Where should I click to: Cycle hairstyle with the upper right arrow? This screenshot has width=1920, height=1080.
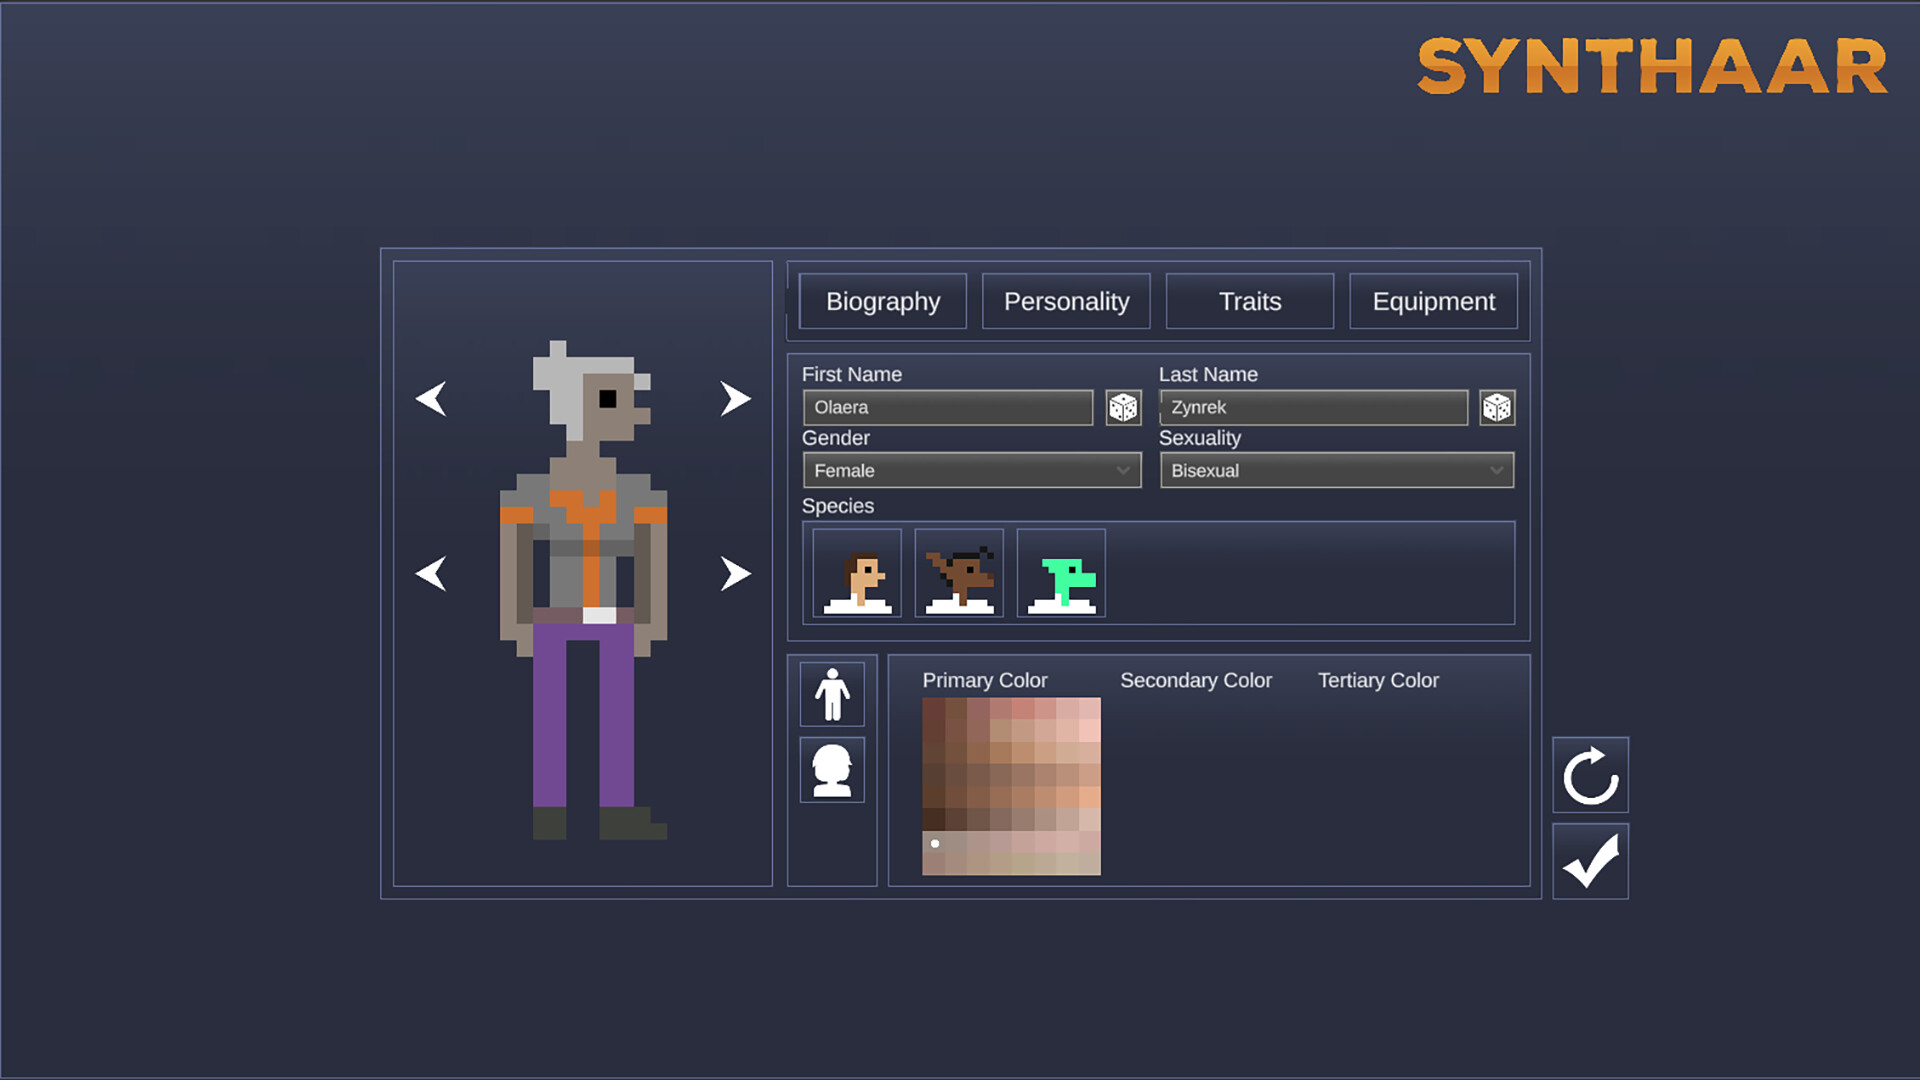click(735, 397)
